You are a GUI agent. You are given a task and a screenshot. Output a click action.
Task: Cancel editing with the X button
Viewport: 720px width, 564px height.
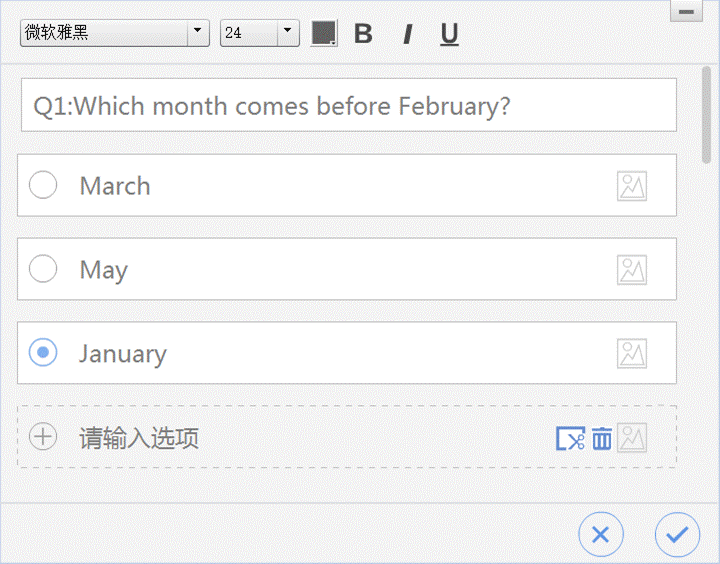point(601,535)
